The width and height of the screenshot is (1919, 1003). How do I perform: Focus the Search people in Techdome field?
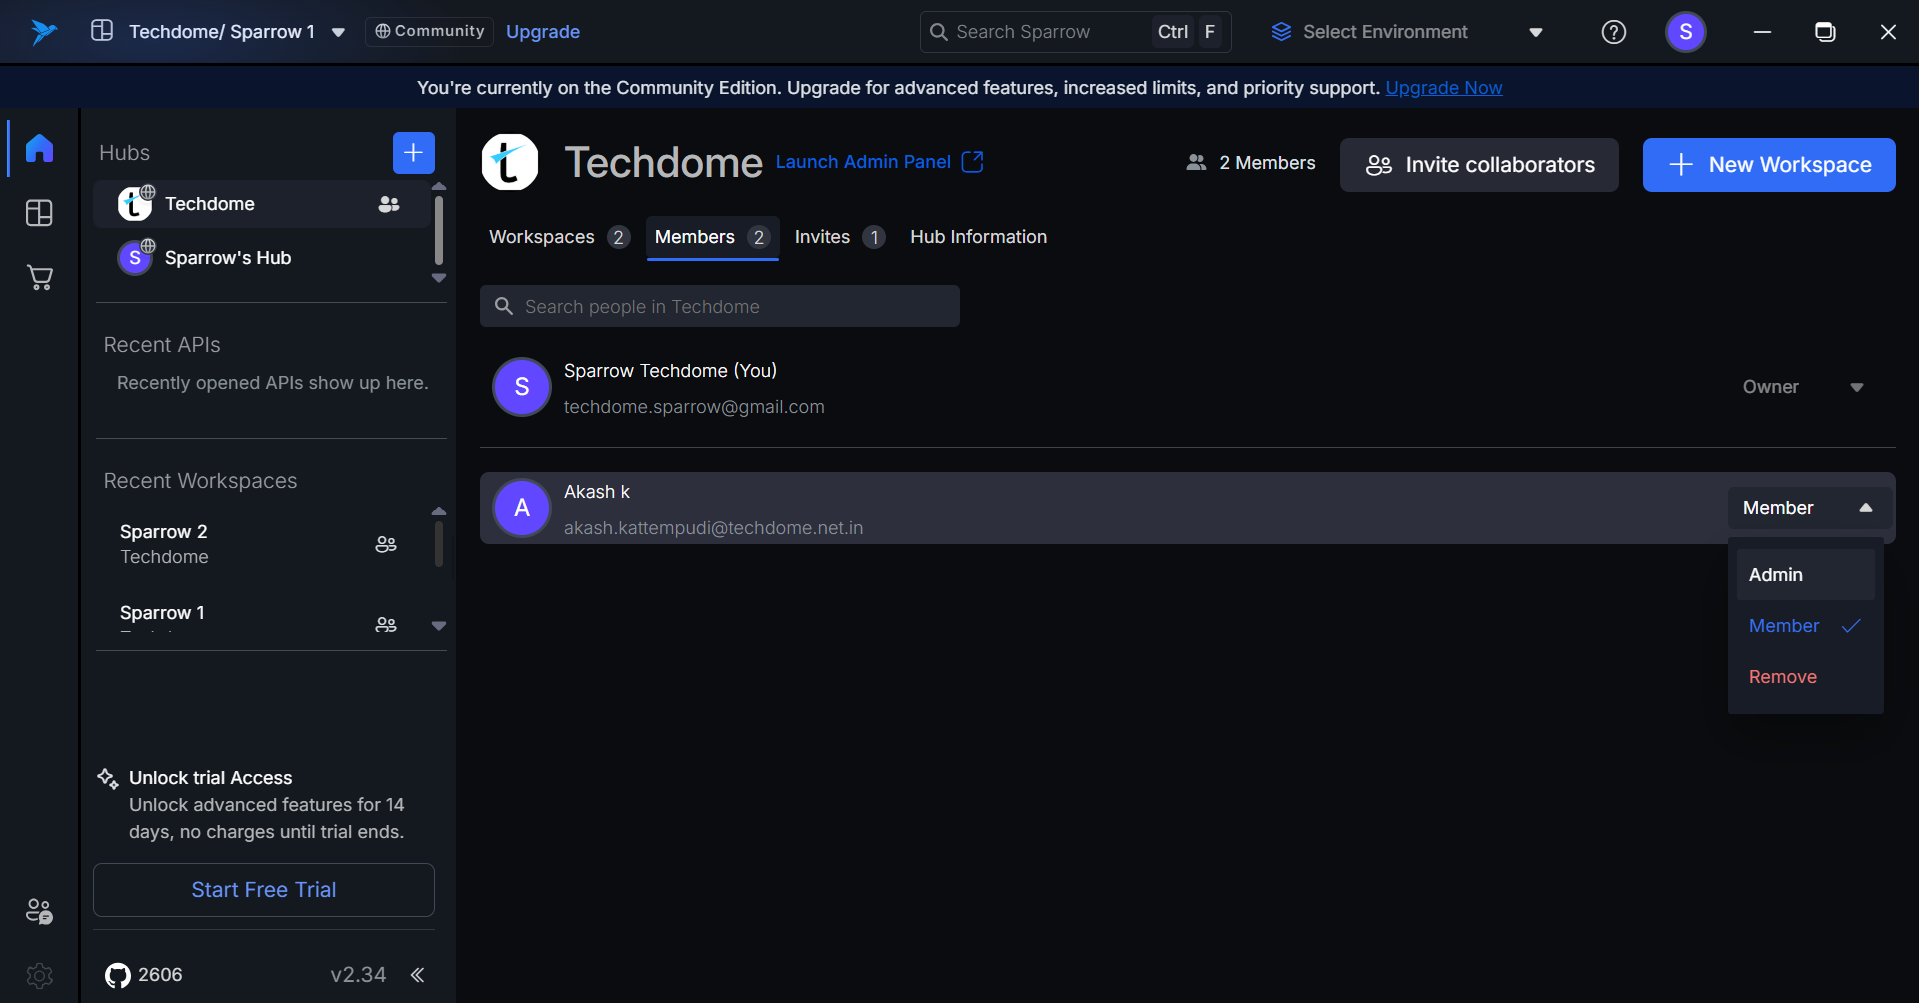(719, 307)
